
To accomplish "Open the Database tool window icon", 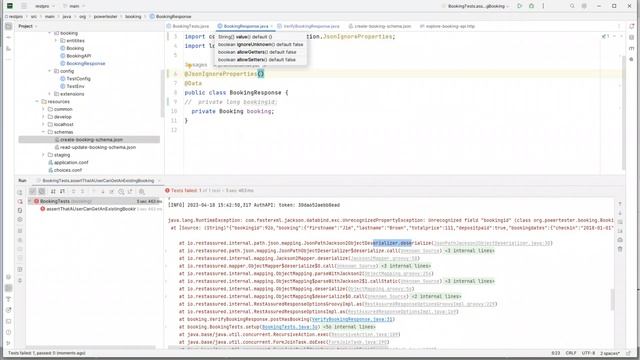I will (x=631, y=38).
